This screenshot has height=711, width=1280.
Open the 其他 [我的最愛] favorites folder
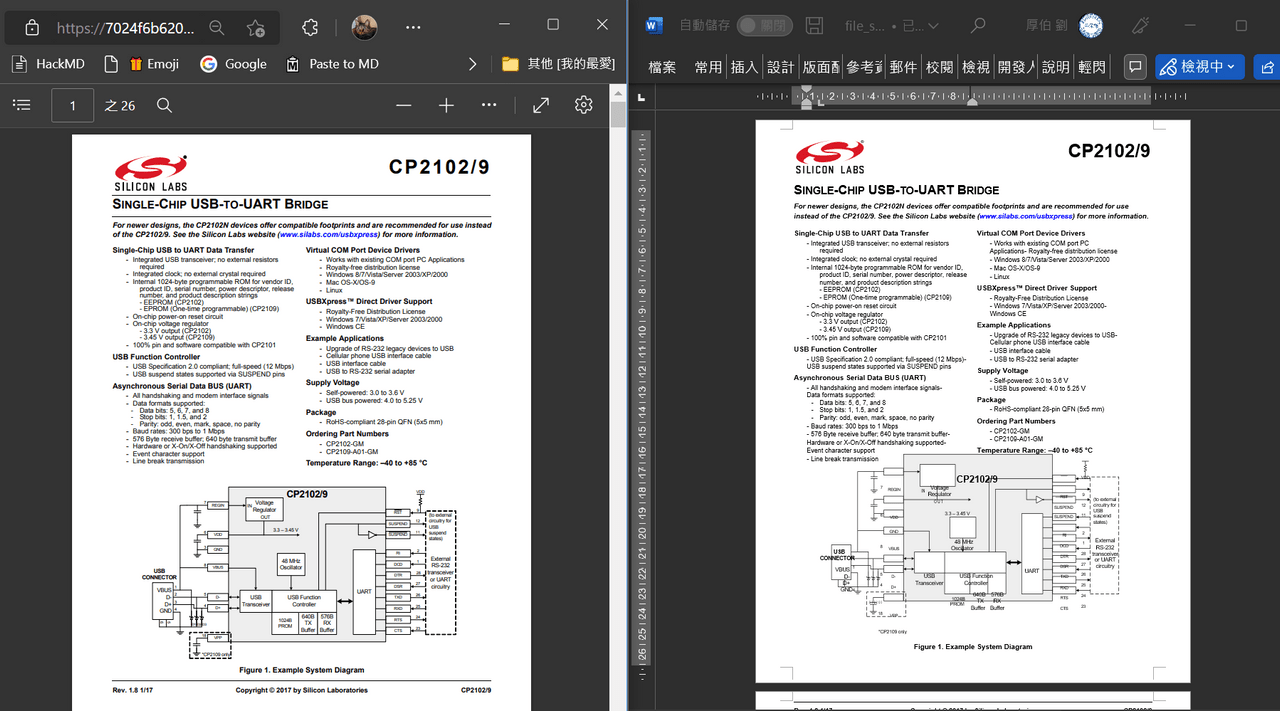[558, 64]
